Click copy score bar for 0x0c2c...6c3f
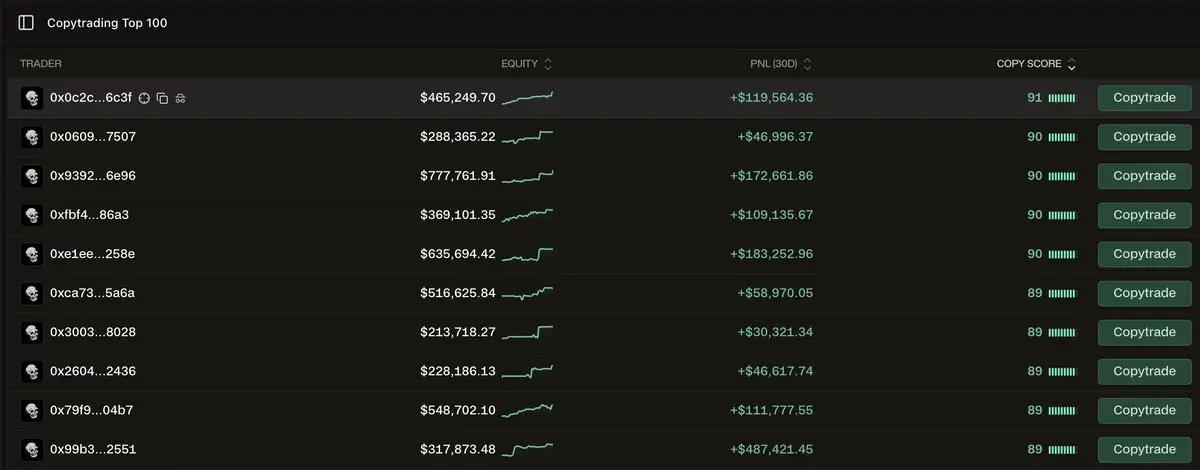1200x470 pixels. coord(1062,98)
